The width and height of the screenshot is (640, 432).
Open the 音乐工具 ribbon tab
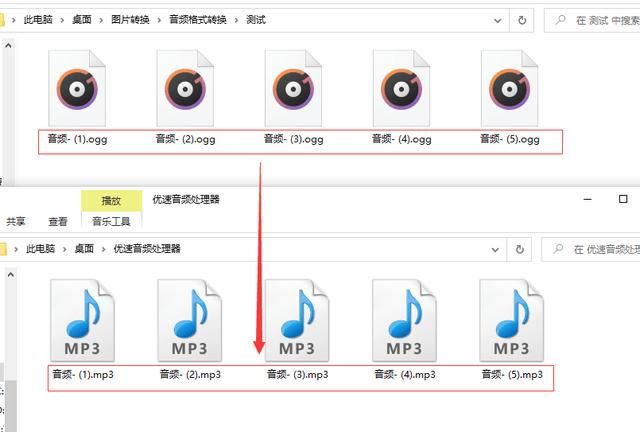111,222
